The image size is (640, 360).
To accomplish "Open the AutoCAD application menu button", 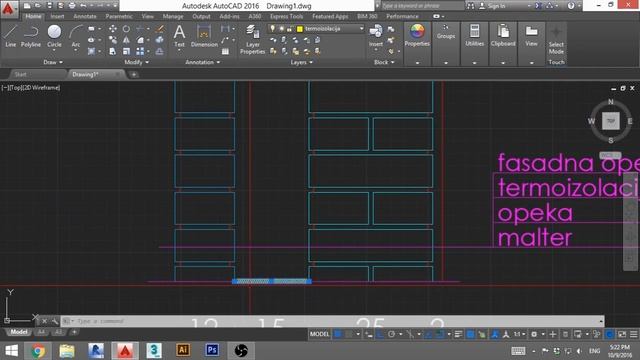I will click(9, 9).
